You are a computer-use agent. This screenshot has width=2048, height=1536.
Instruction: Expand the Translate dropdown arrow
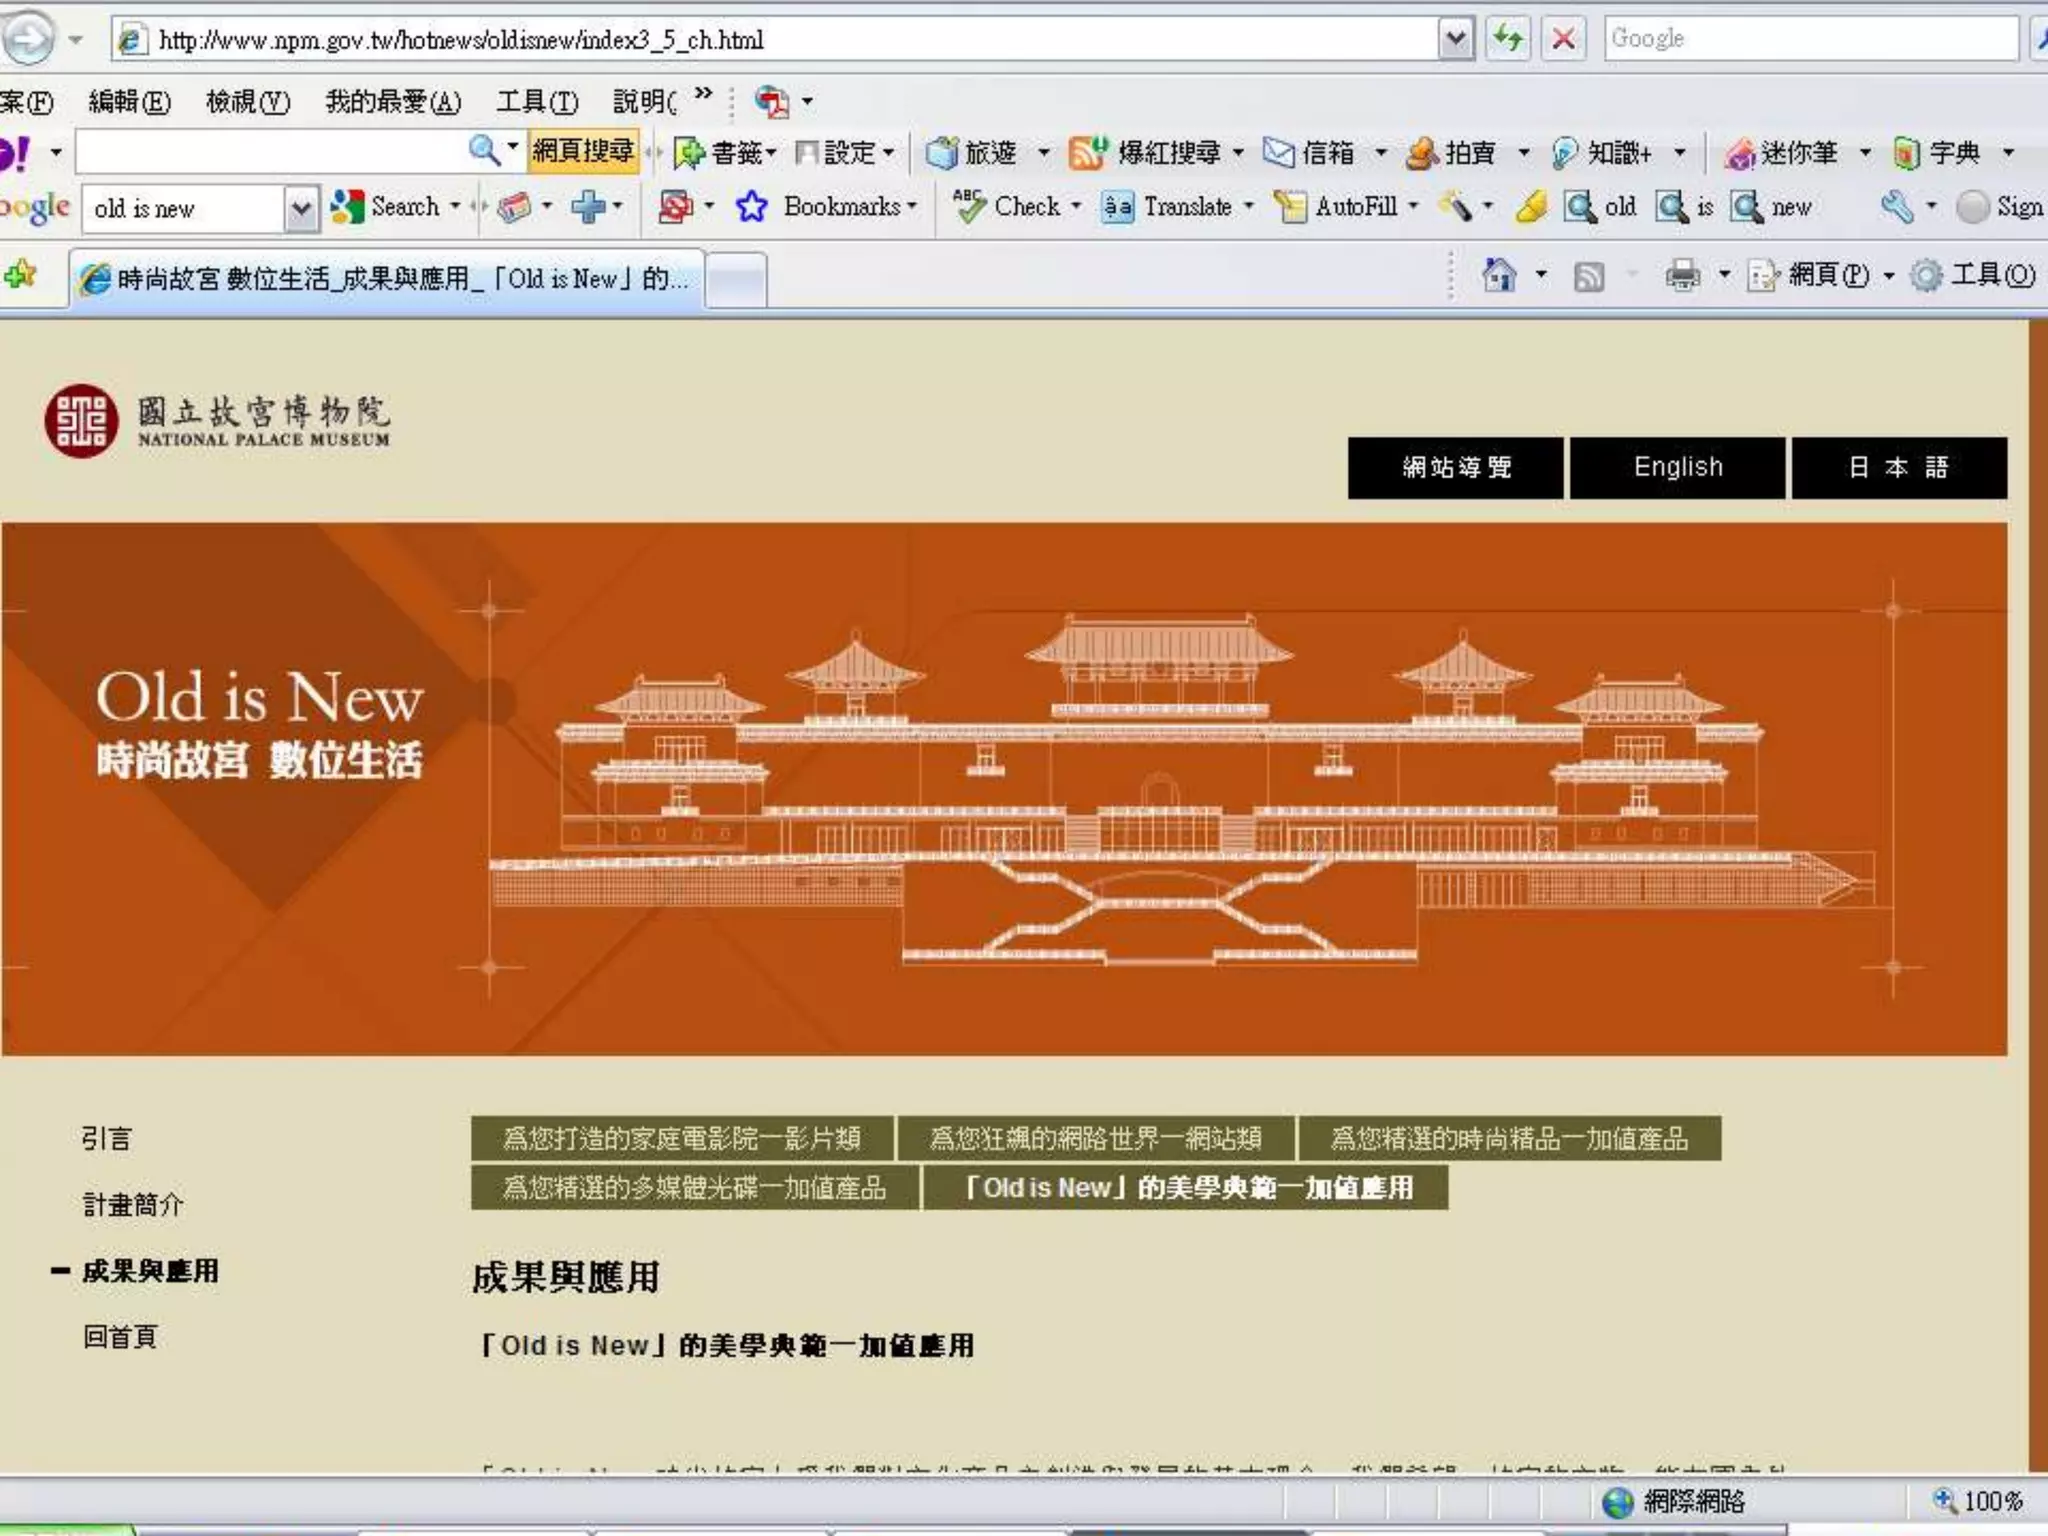(x=1248, y=207)
